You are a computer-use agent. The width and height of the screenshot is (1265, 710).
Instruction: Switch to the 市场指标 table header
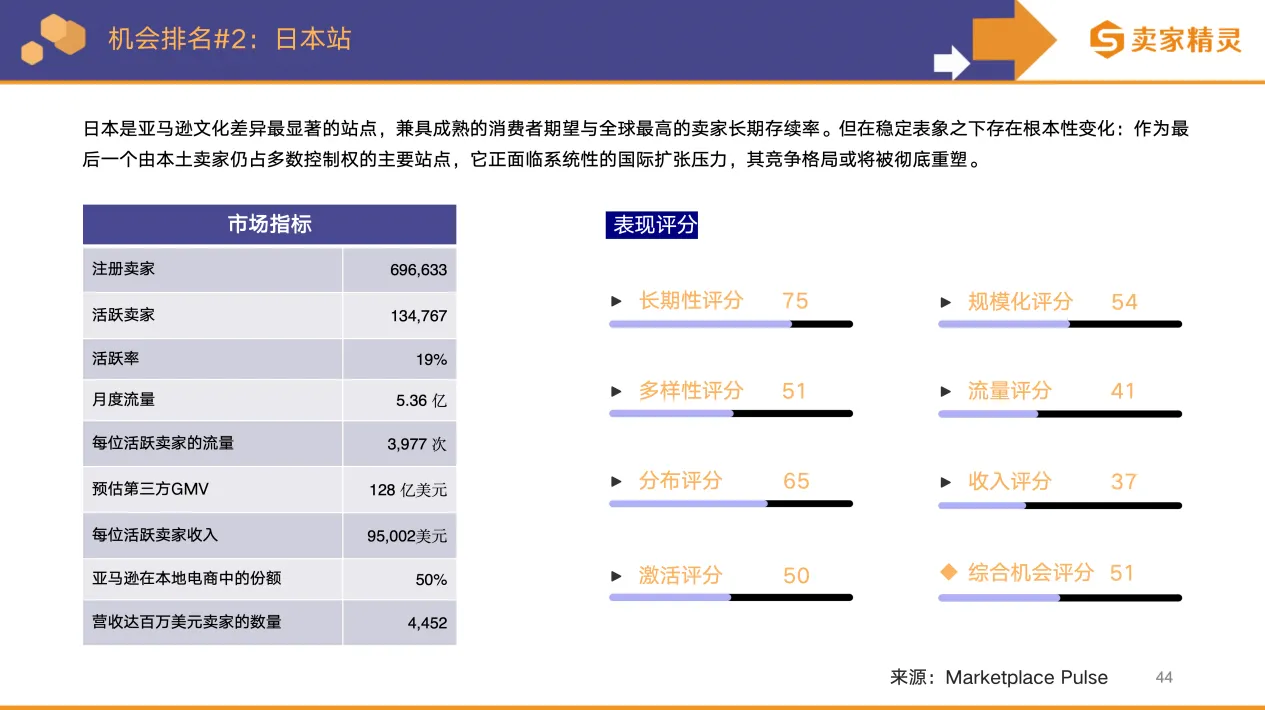point(269,224)
